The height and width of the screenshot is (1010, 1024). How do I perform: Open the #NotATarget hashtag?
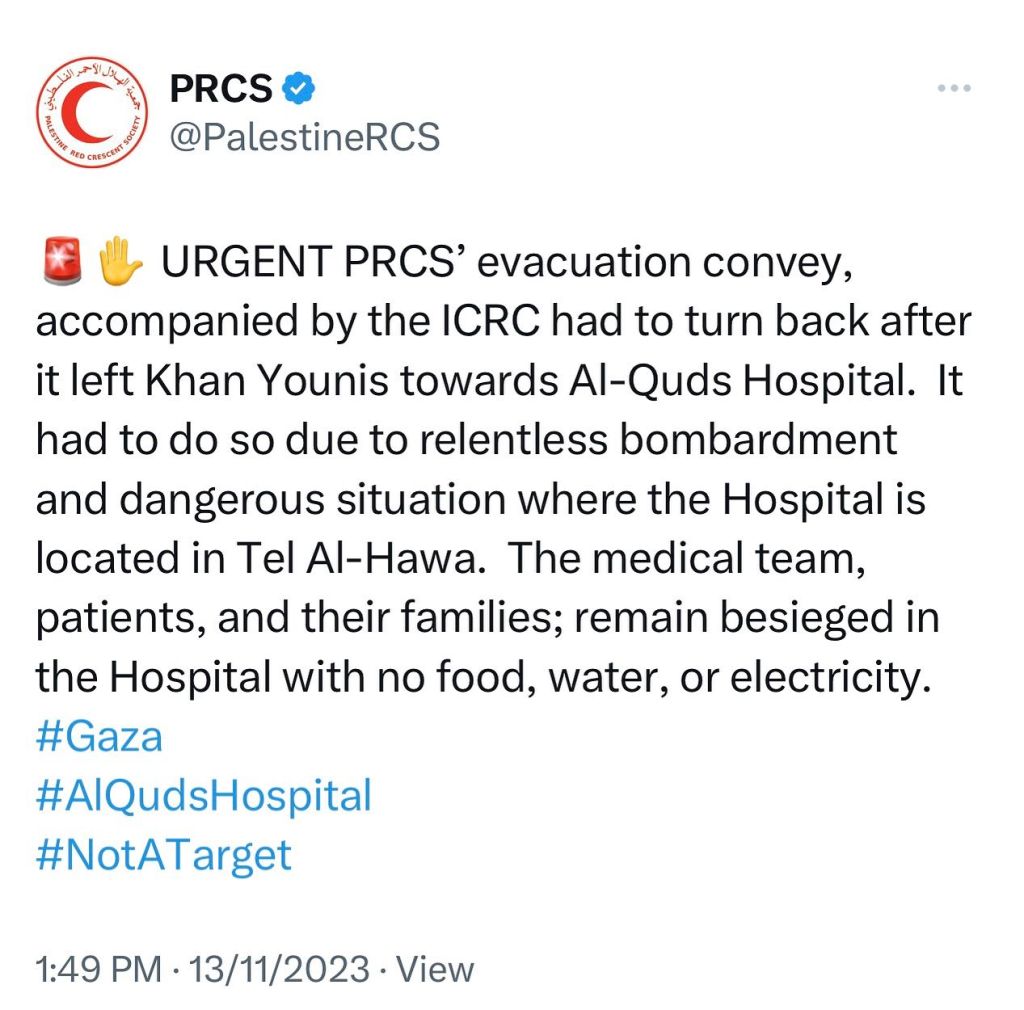coord(163,855)
